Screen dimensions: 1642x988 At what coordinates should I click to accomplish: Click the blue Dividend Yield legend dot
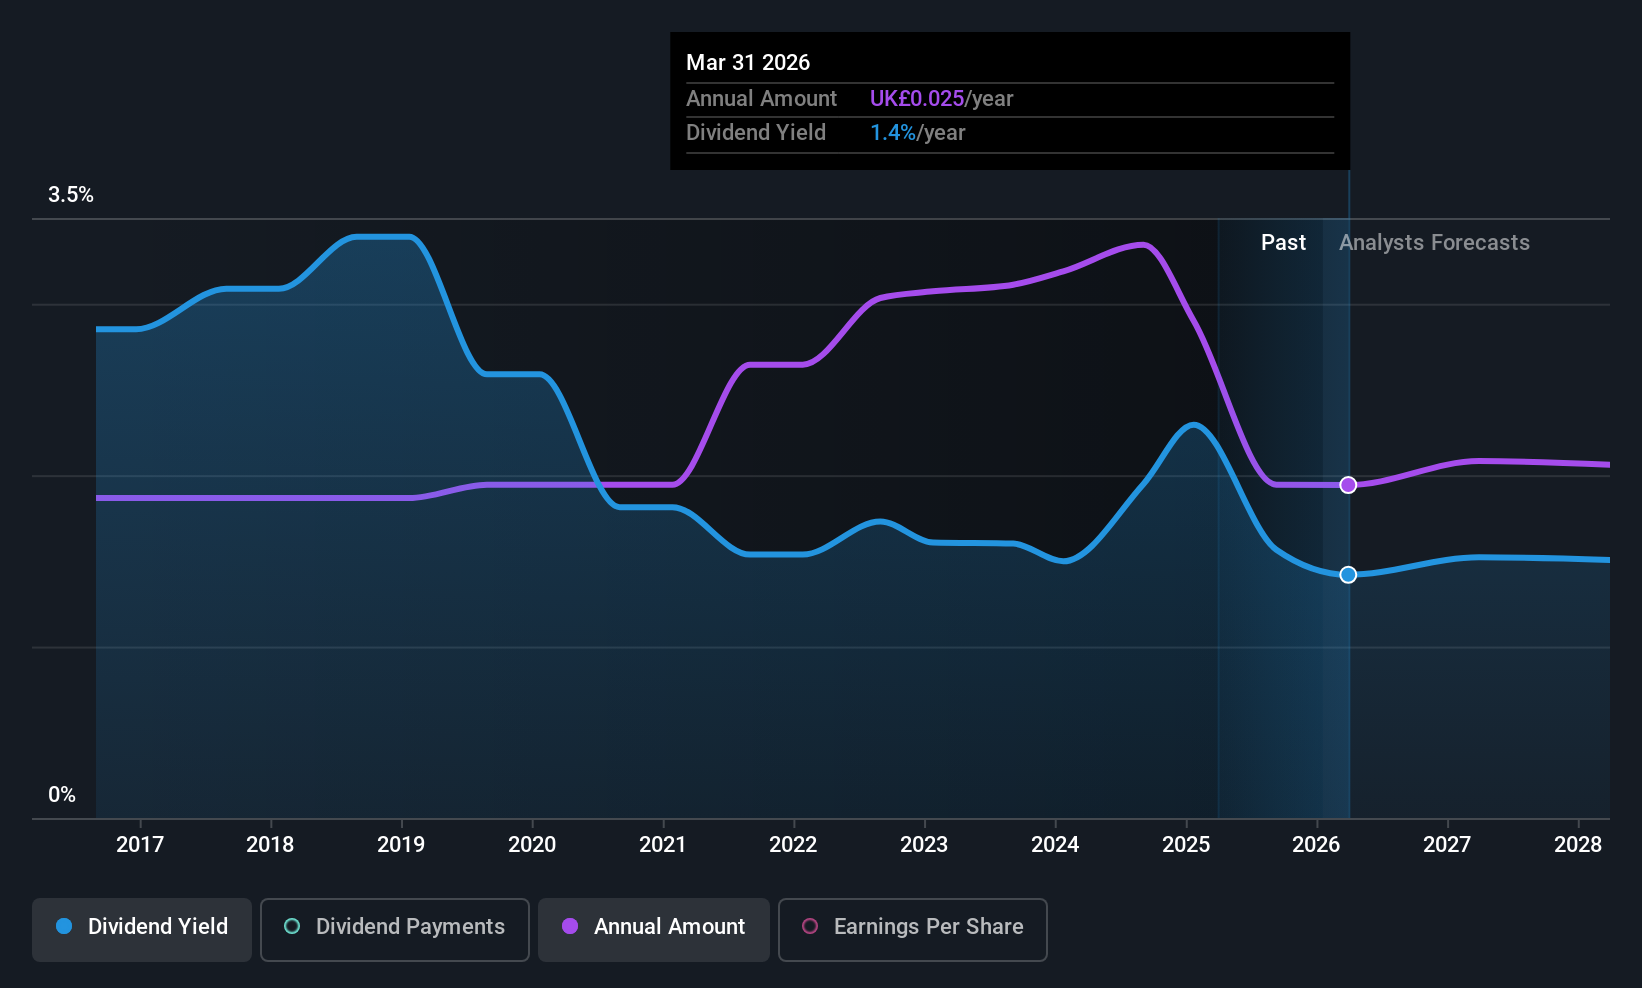pos(64,926)
